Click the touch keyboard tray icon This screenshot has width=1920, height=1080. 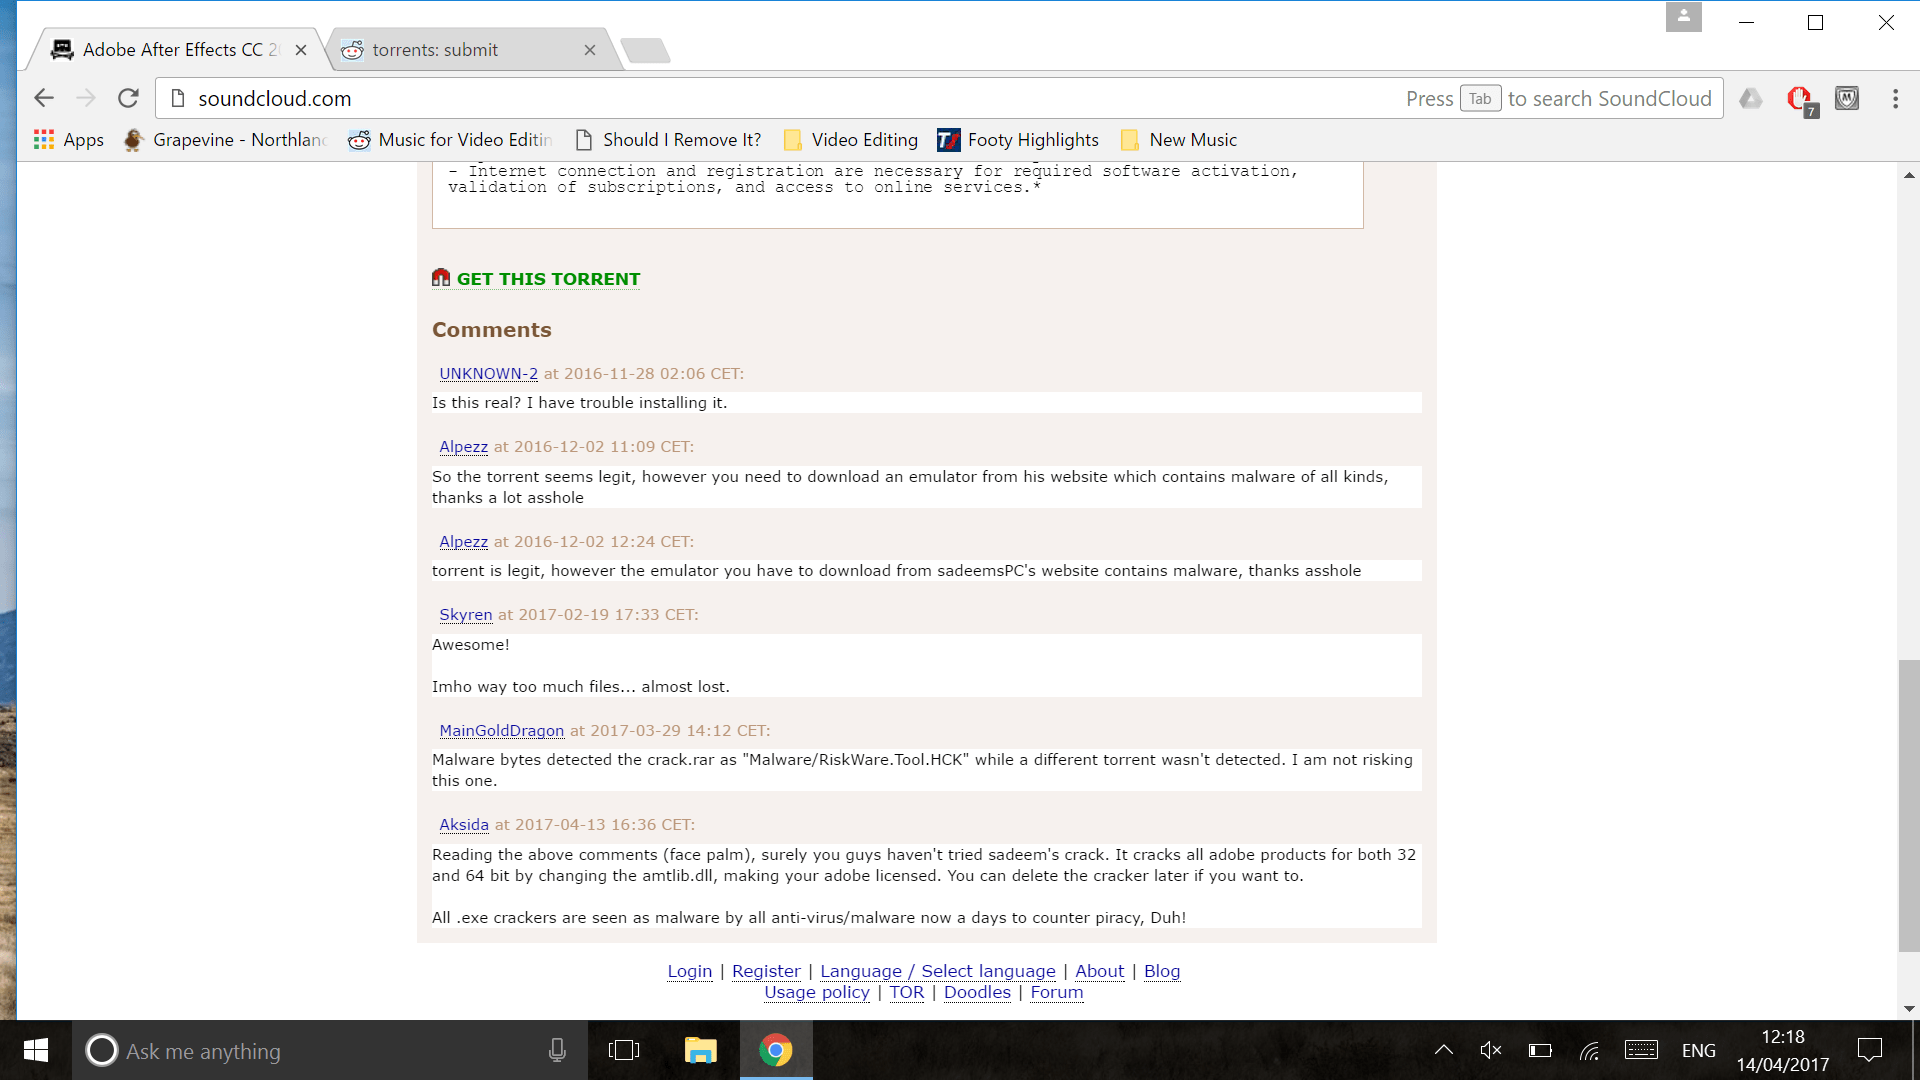(x=1641, y=1050)
